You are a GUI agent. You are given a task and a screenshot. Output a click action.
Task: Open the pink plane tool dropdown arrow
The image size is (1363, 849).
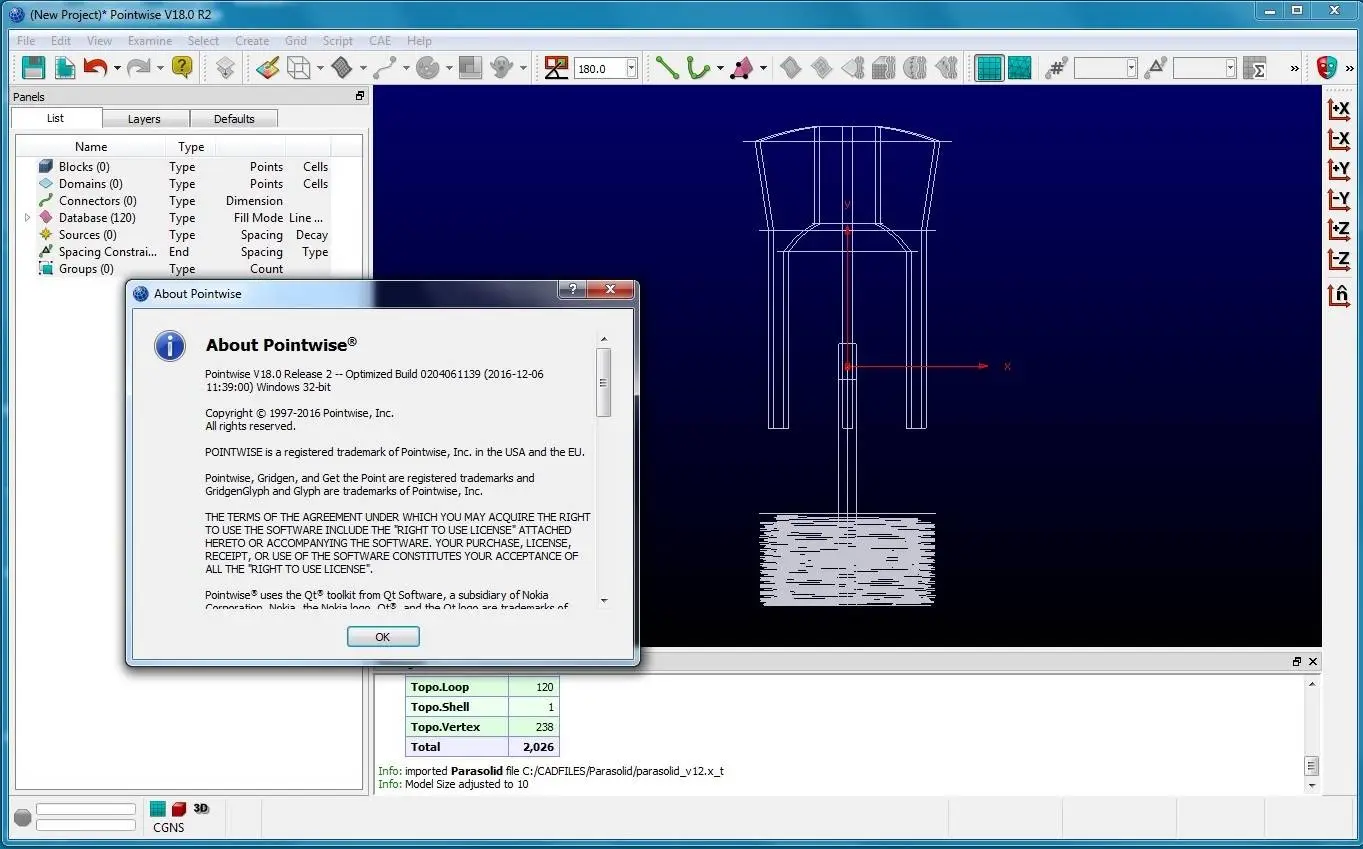click(x=764, y=69)
